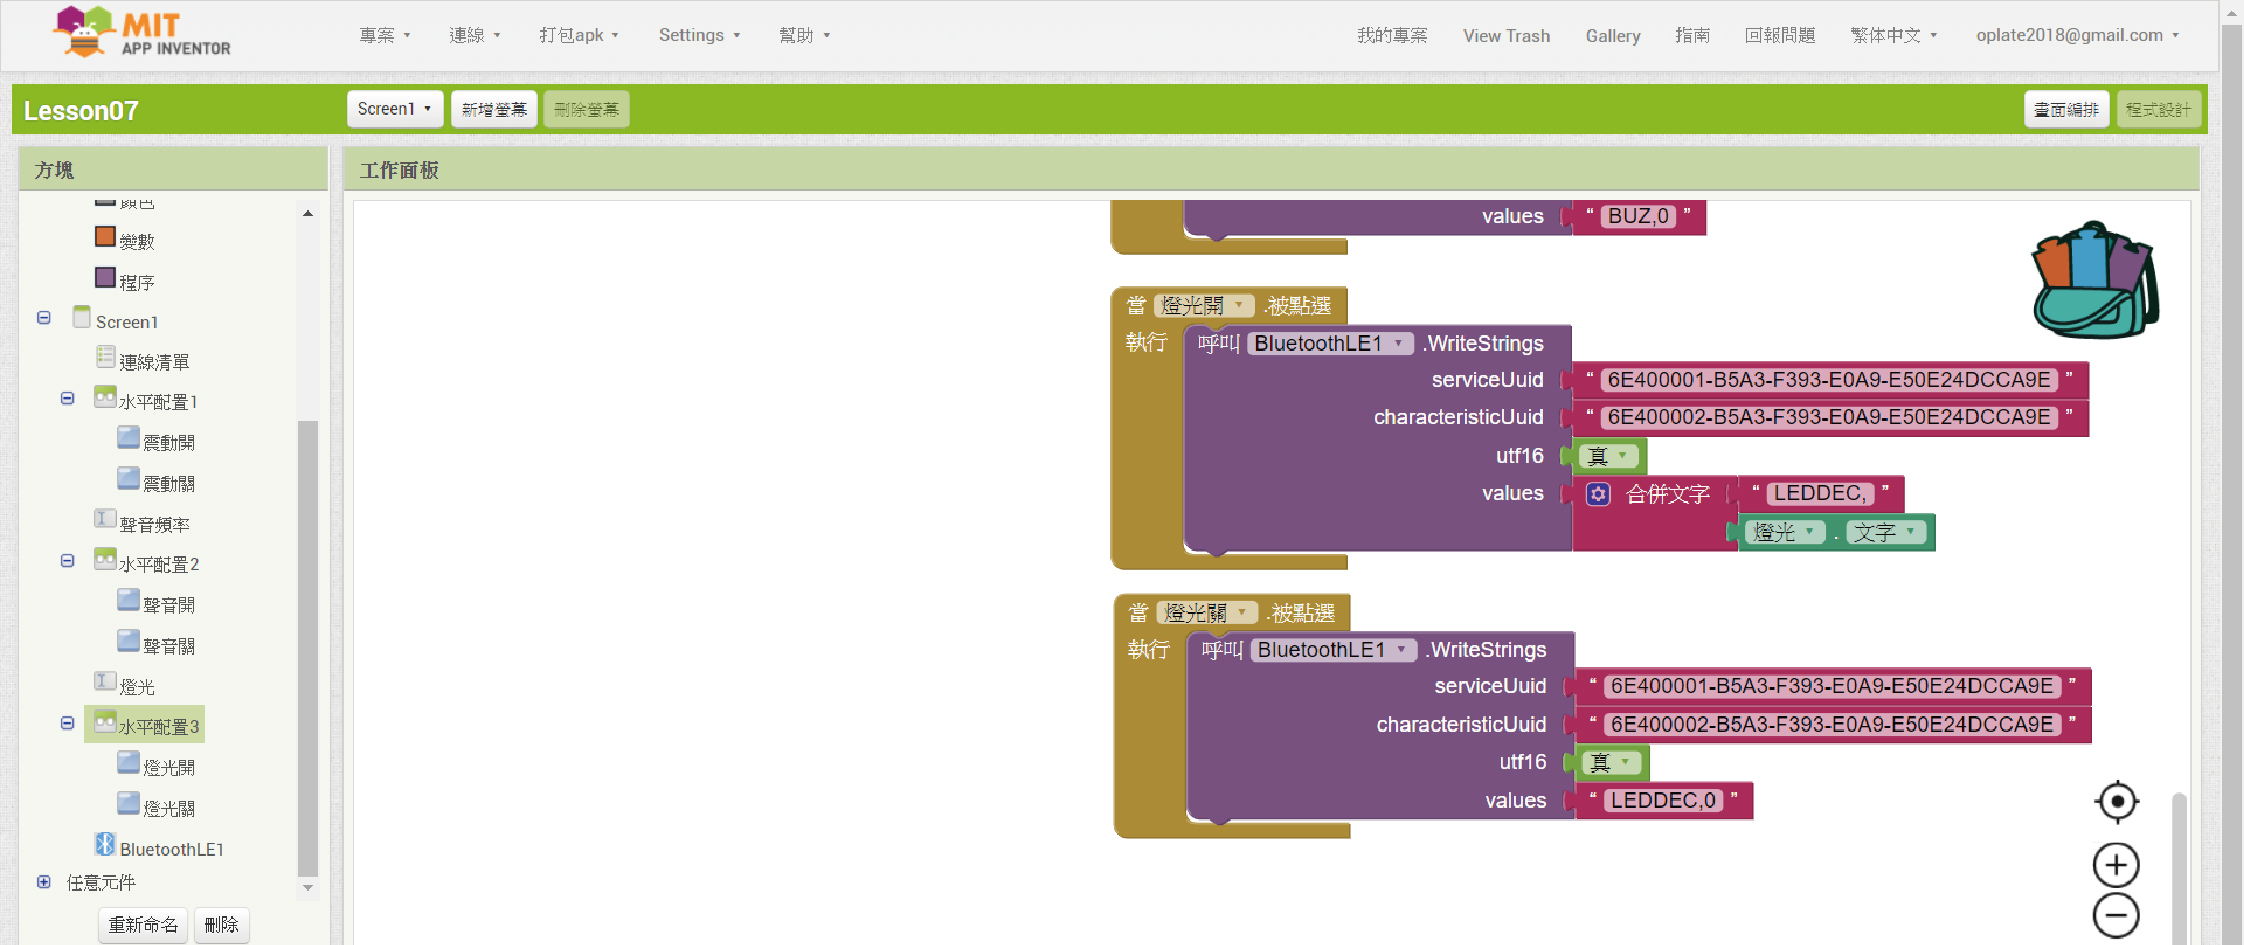Select the orange 變數 block category
This screenshot has height=945, width=2244.
pos(105,237)
